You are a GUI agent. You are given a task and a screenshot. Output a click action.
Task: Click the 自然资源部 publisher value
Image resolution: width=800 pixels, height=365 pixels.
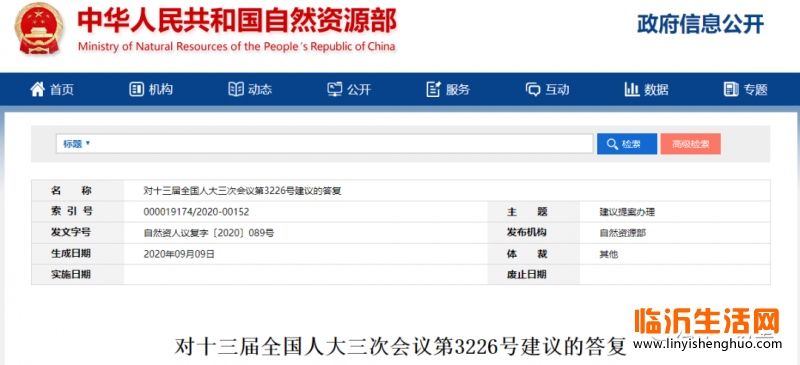coord(622,233)
